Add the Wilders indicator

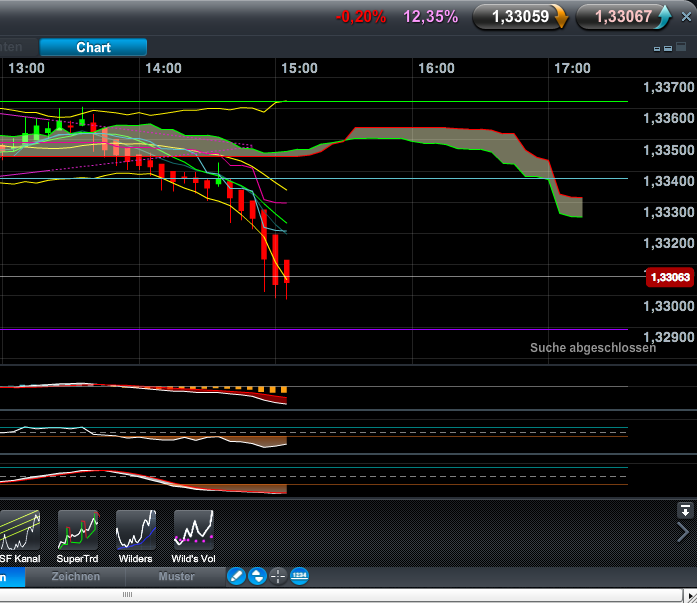[x=136, y=537]
